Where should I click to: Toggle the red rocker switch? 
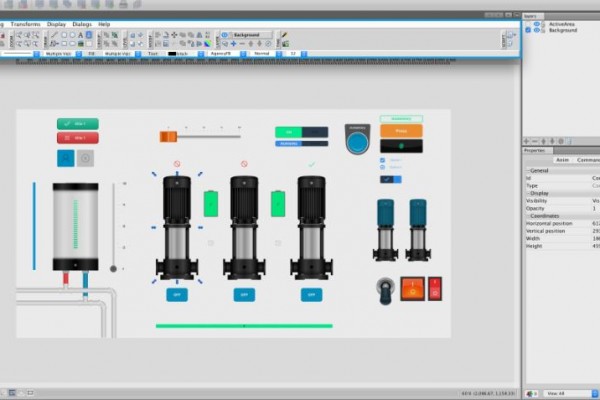(435, 288)
